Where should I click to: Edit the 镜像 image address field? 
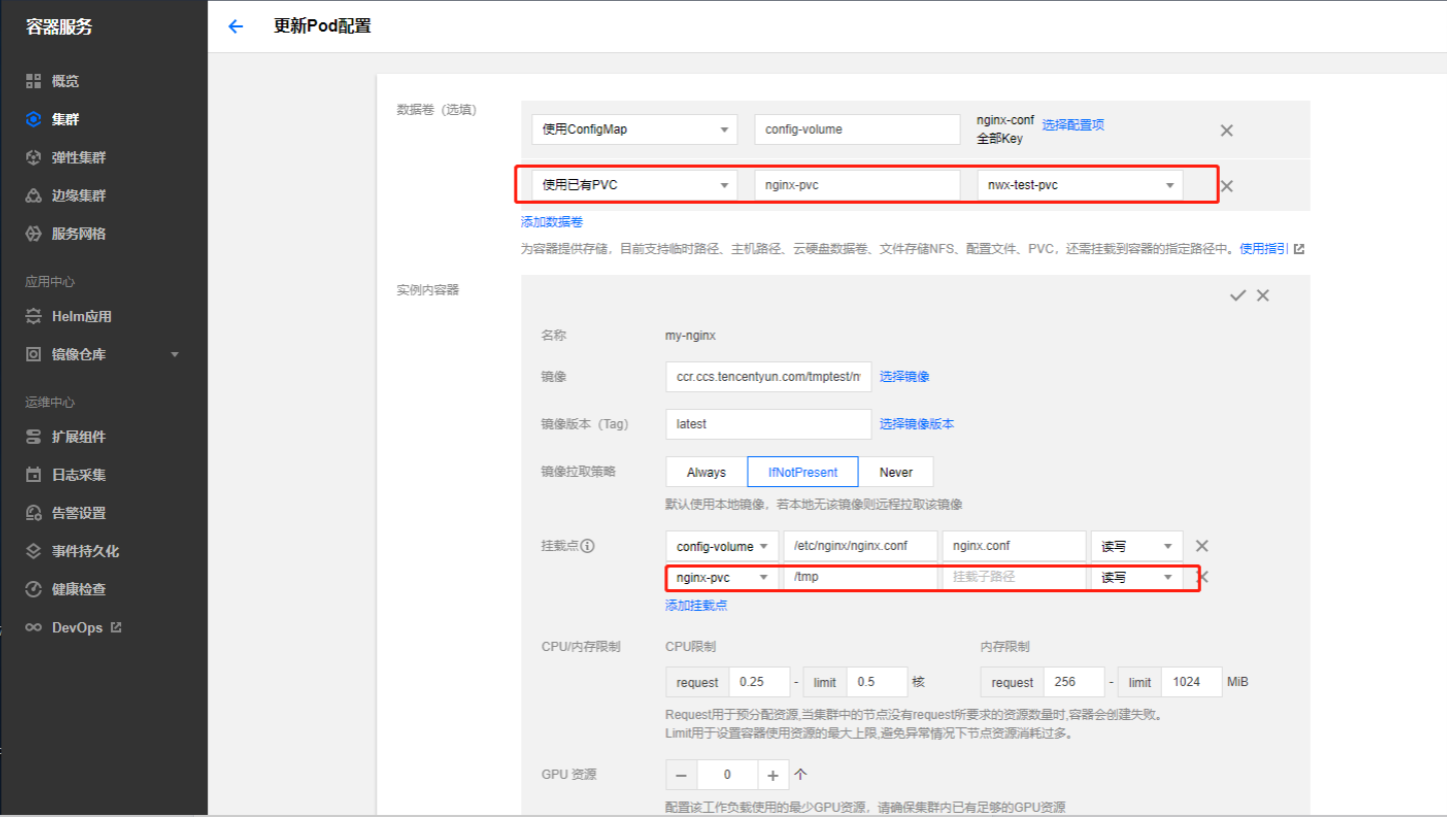[x=768, y=377]
